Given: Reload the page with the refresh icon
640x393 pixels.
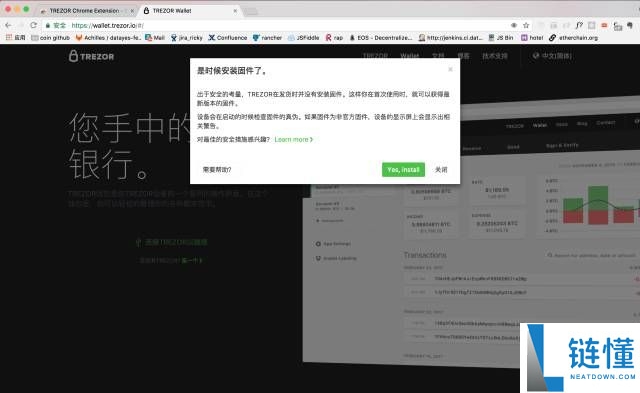Looking at the screenshot, I should click(x=33, y=25).
